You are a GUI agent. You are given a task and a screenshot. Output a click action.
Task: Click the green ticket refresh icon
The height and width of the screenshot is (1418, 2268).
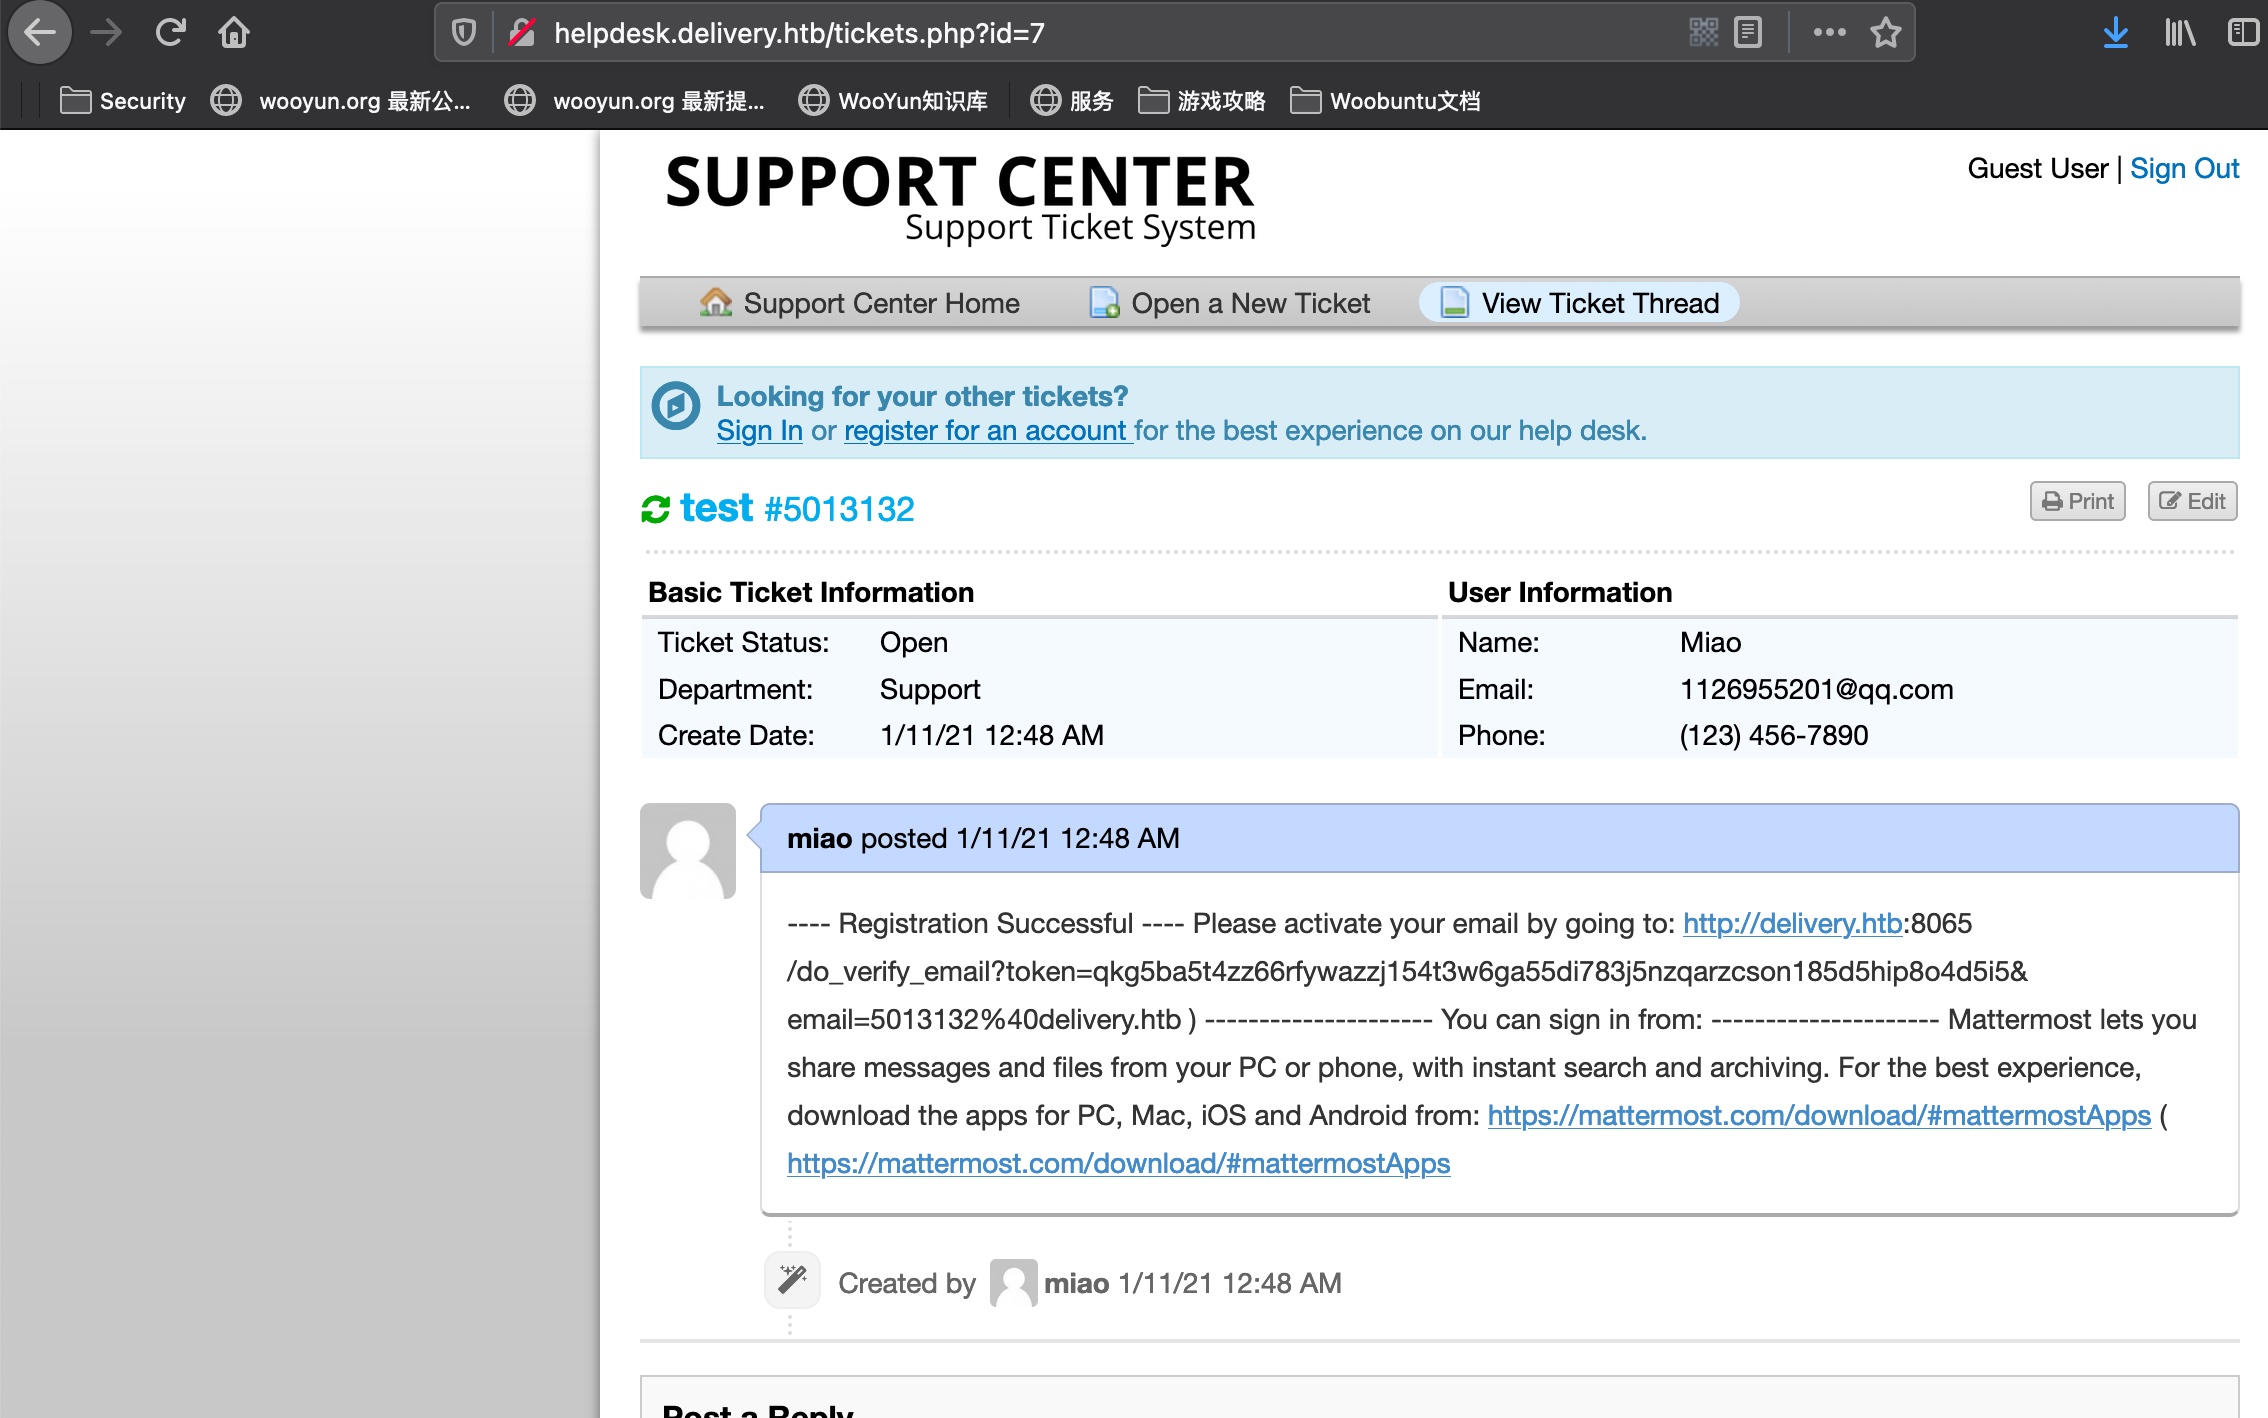(x=655, y=509)
